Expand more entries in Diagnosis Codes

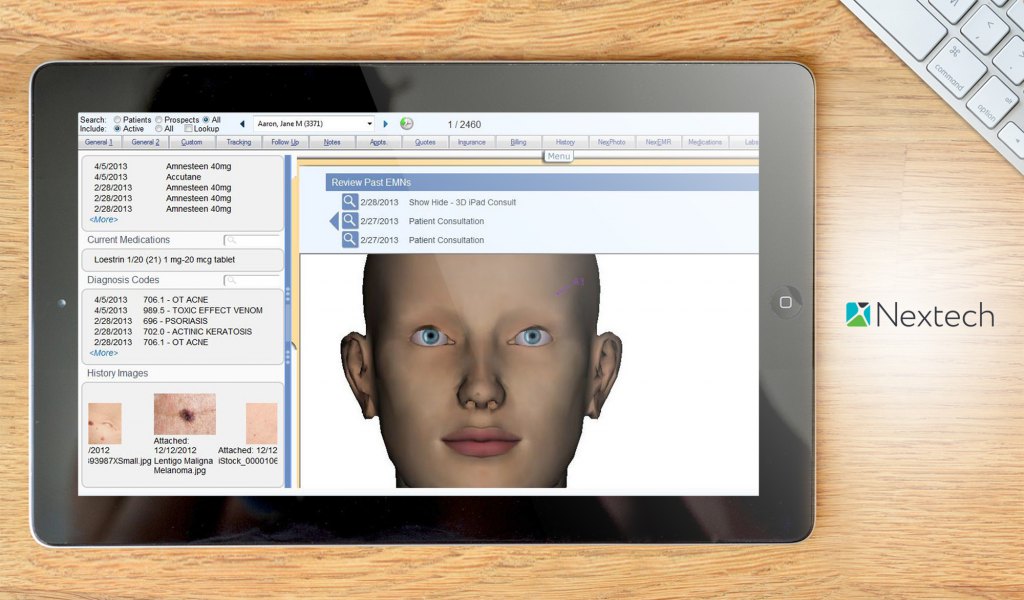coord(103,353)
